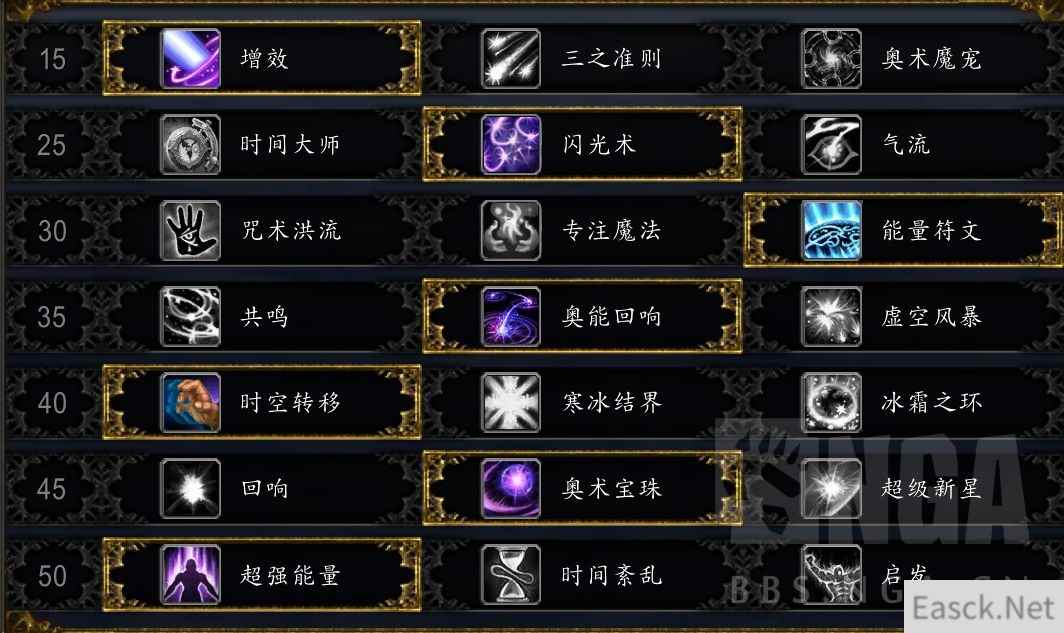
Task: Select the 超强能量 talent icon
Action: 191,575
